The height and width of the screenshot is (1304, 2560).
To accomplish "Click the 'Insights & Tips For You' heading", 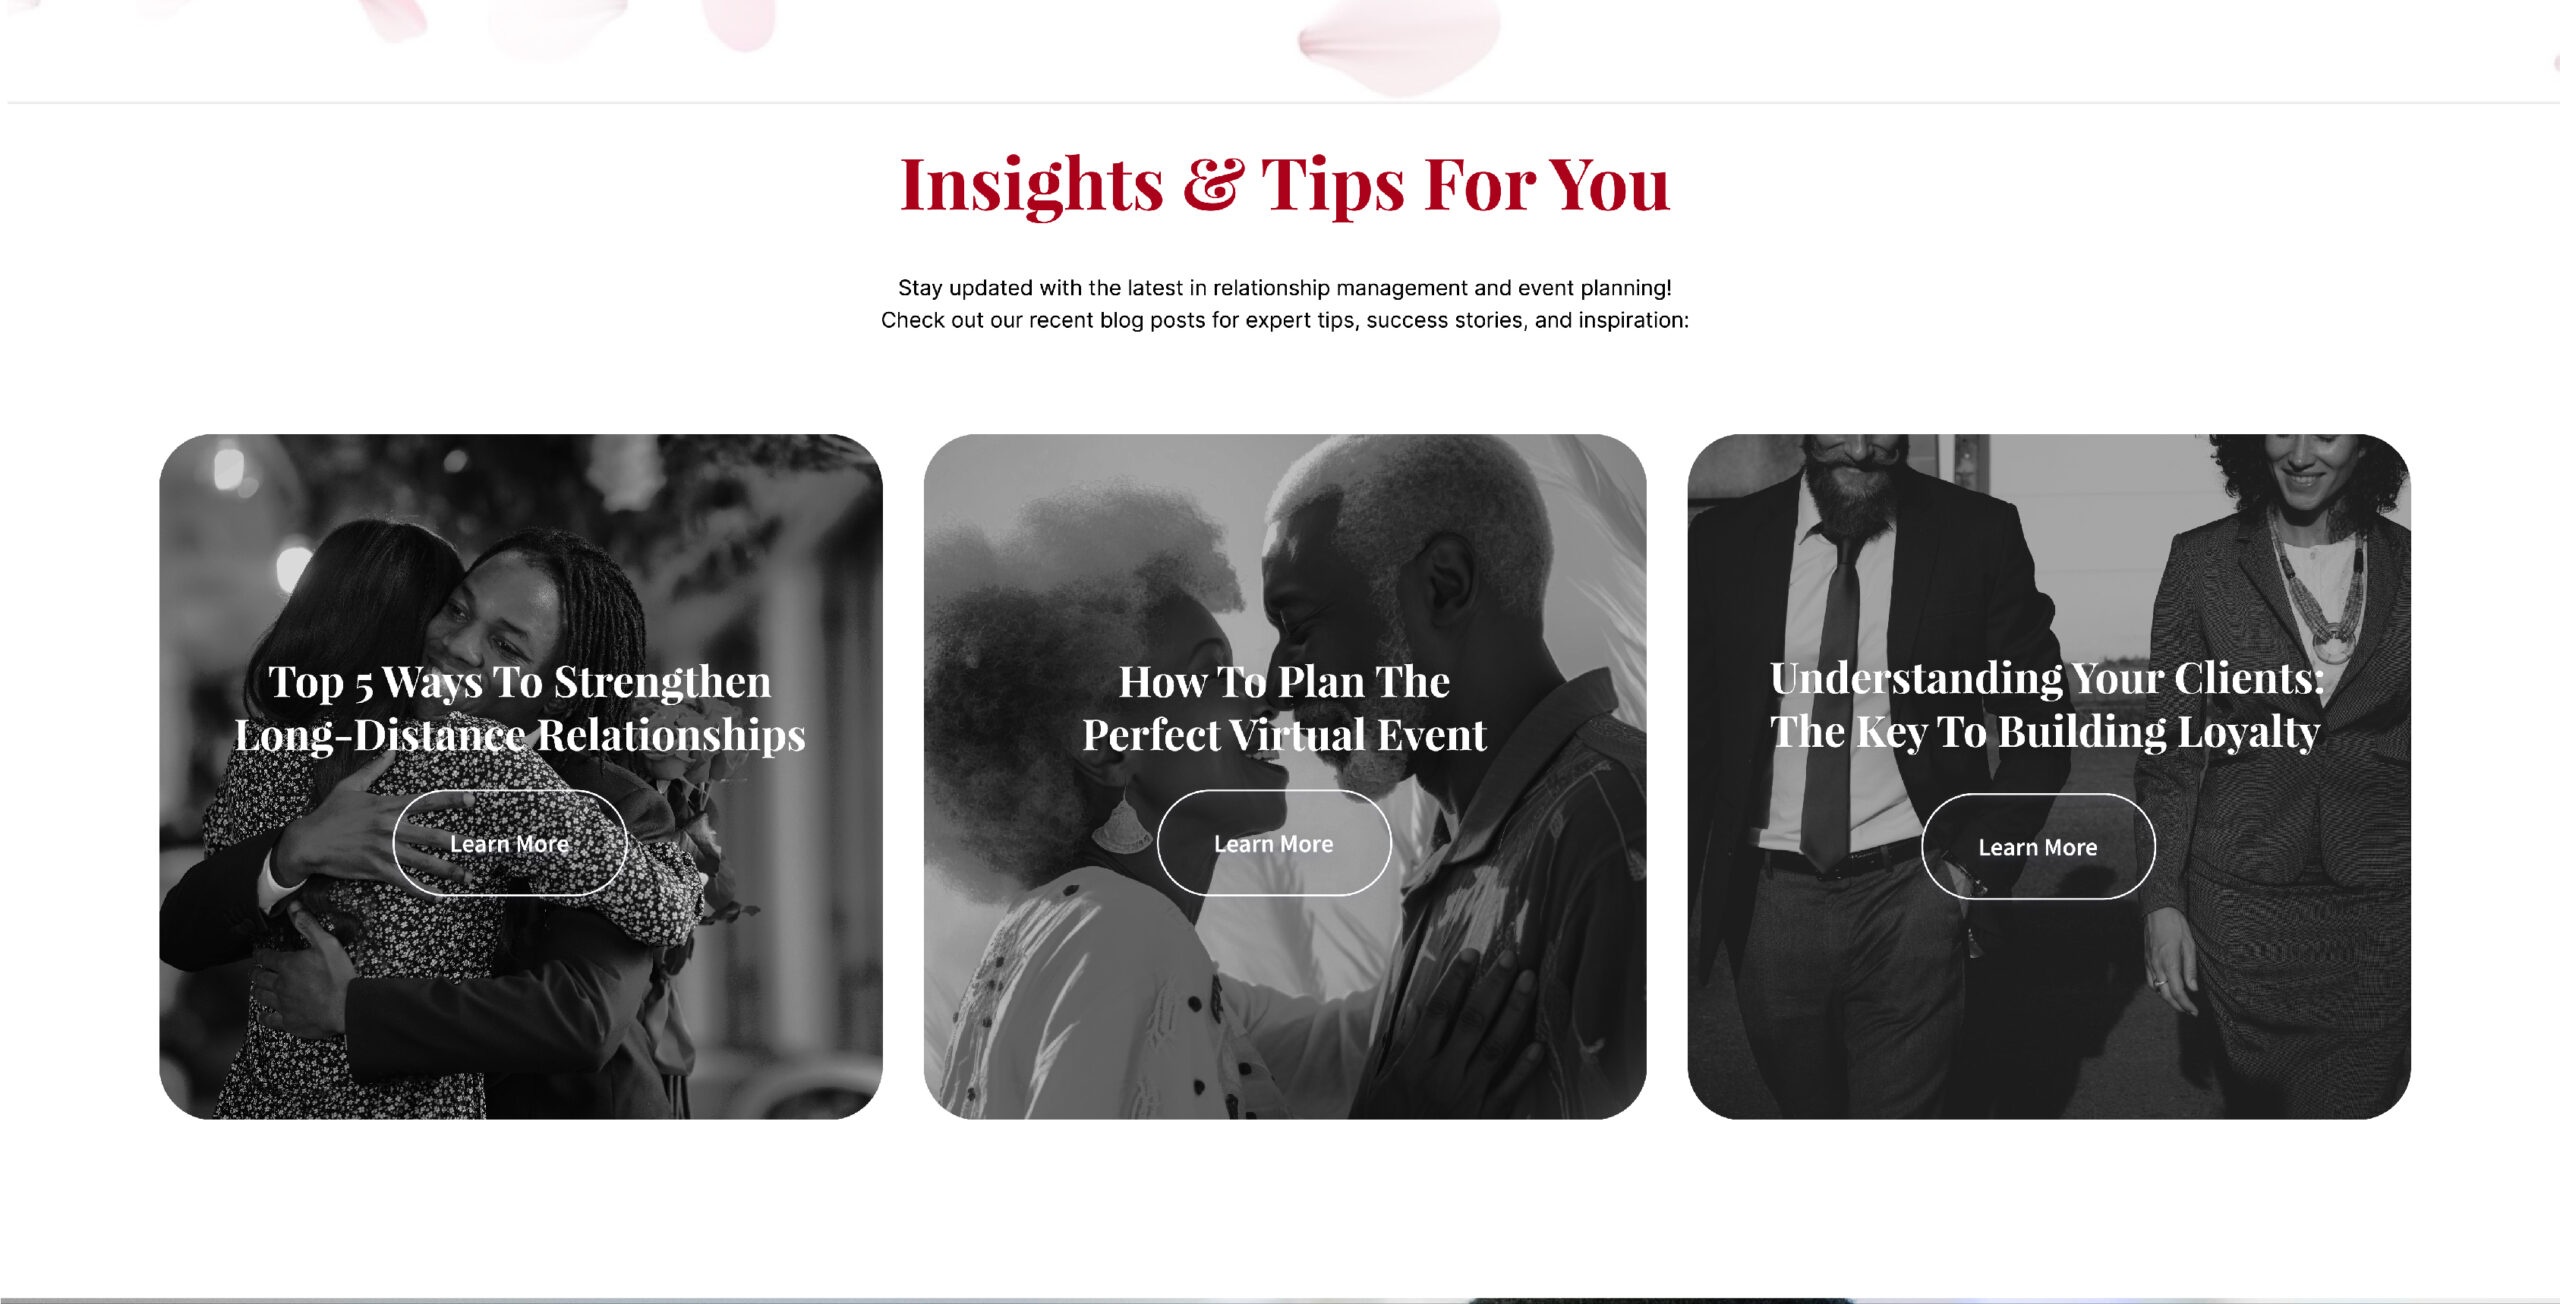I will [1285, 185].
